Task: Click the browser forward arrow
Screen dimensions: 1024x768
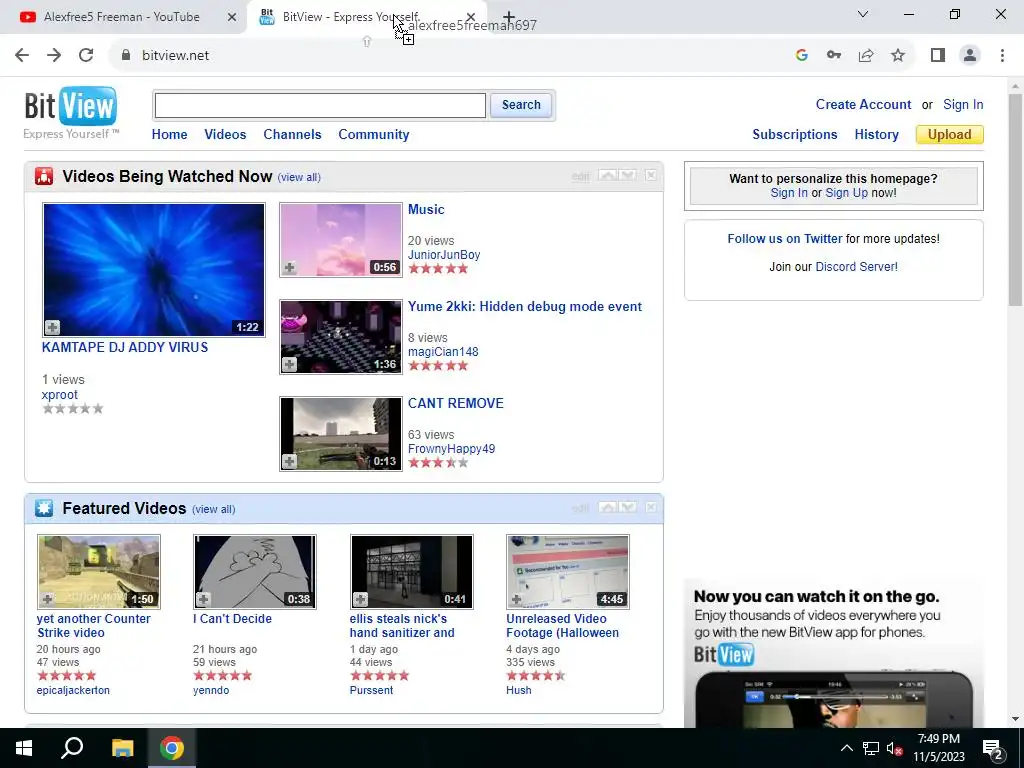Action: [54, 56]
